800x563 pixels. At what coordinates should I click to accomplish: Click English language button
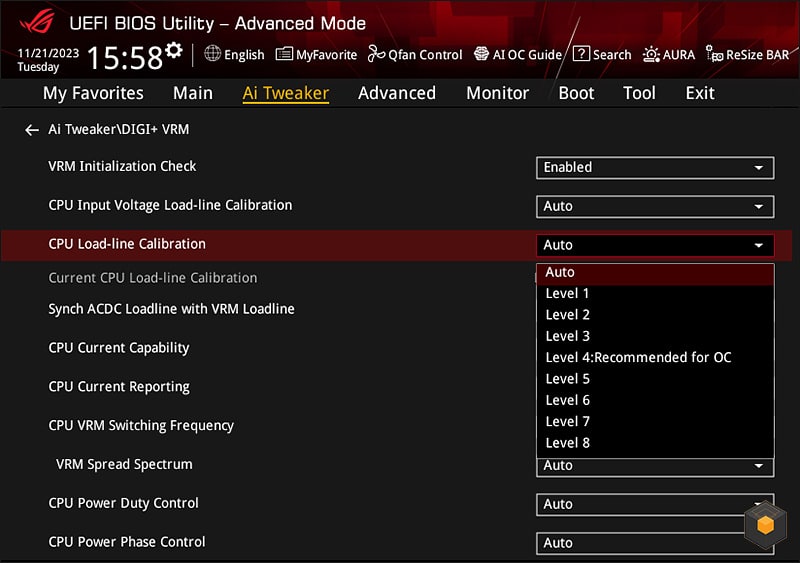click(x=244, y=55)
